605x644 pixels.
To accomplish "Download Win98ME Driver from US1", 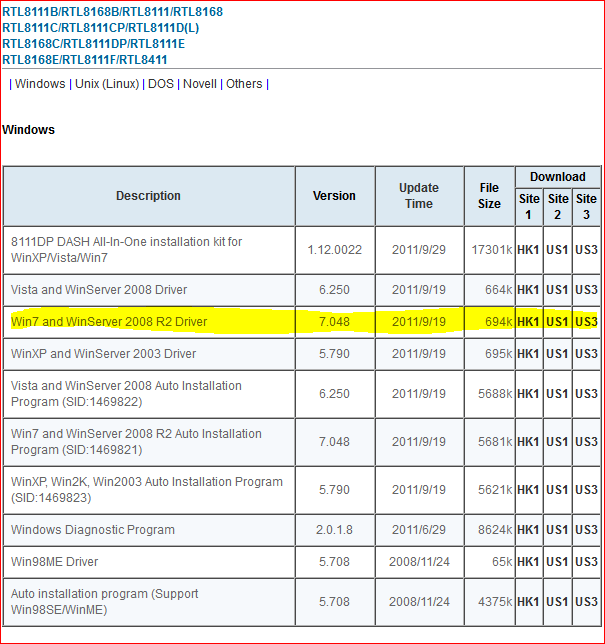I will 557,561.
